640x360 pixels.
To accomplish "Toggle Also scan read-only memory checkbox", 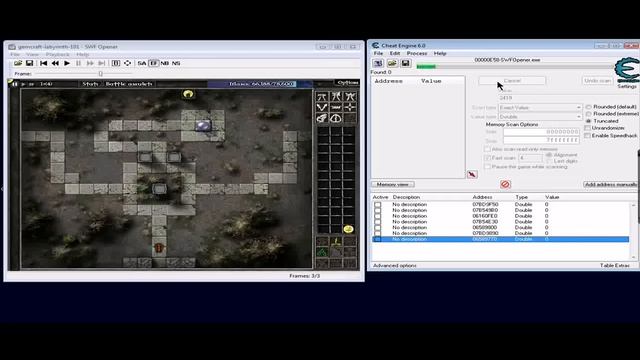I will point(487,149).
